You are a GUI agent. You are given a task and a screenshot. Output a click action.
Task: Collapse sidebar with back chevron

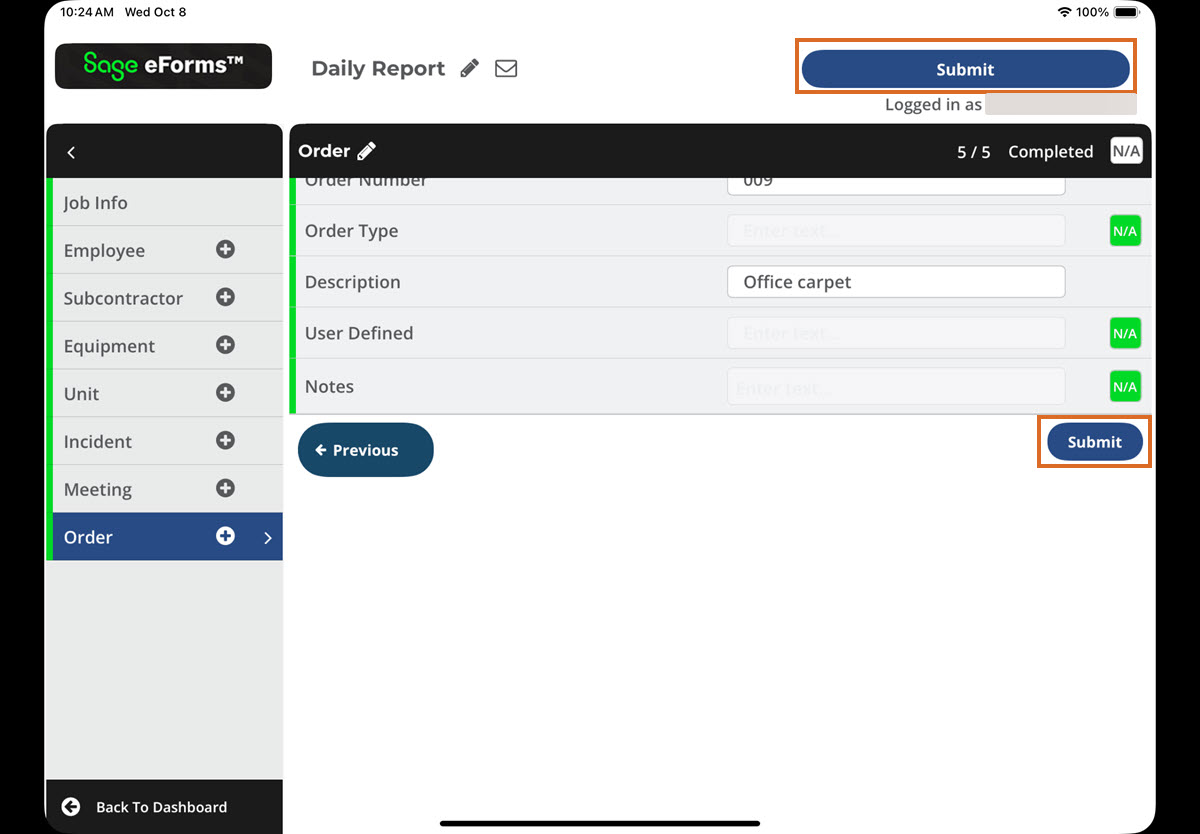(71, 152)
